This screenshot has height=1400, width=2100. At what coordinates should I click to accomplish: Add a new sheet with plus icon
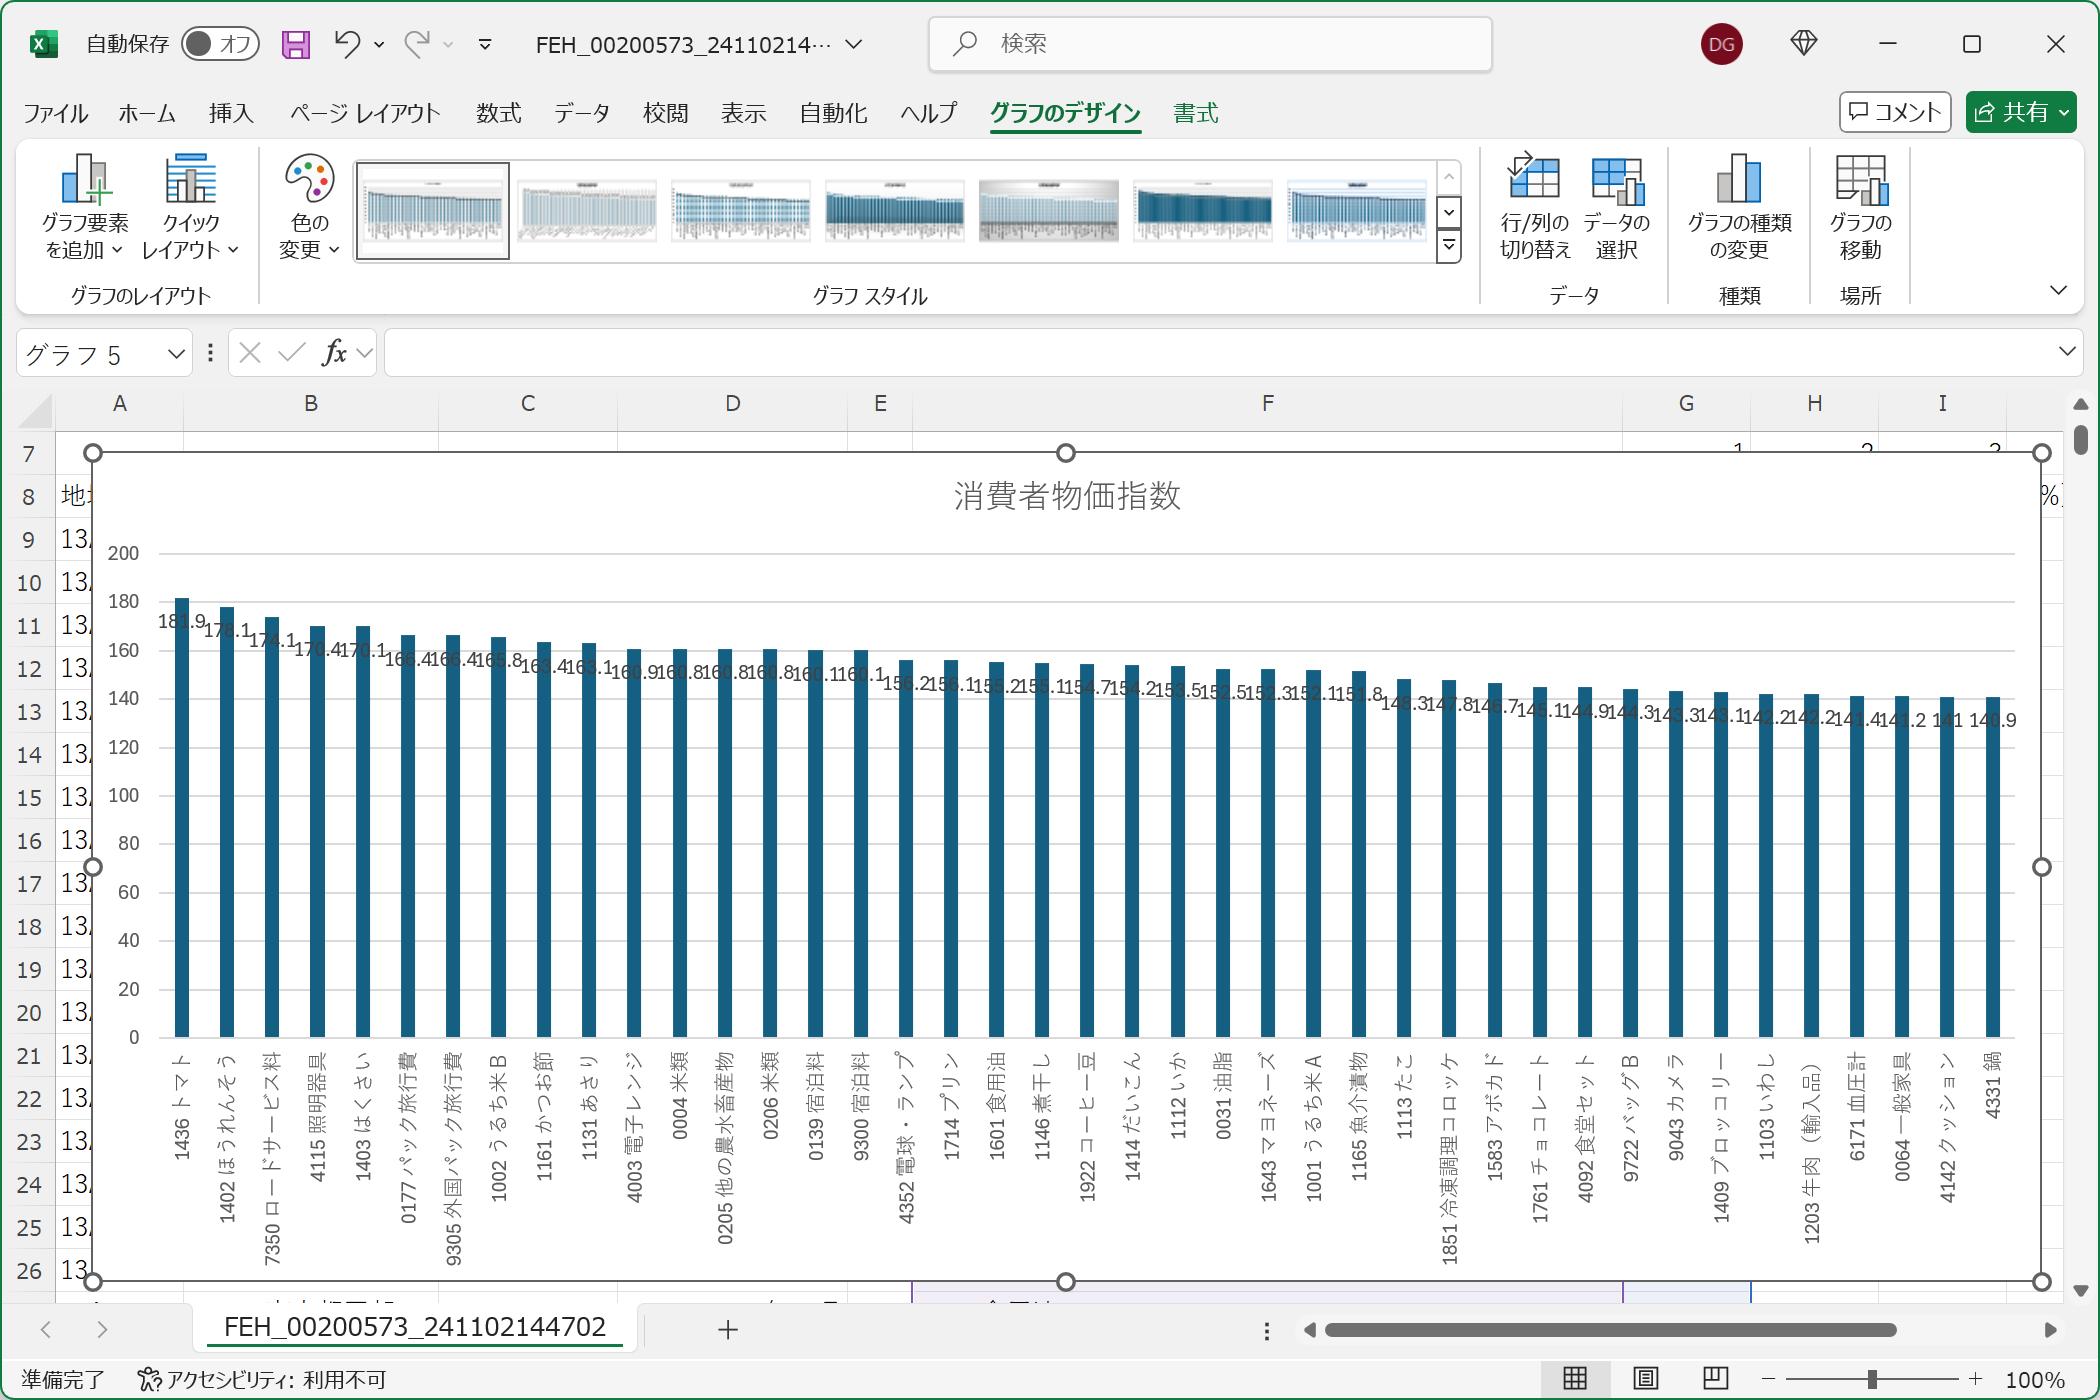[728, 1330]
